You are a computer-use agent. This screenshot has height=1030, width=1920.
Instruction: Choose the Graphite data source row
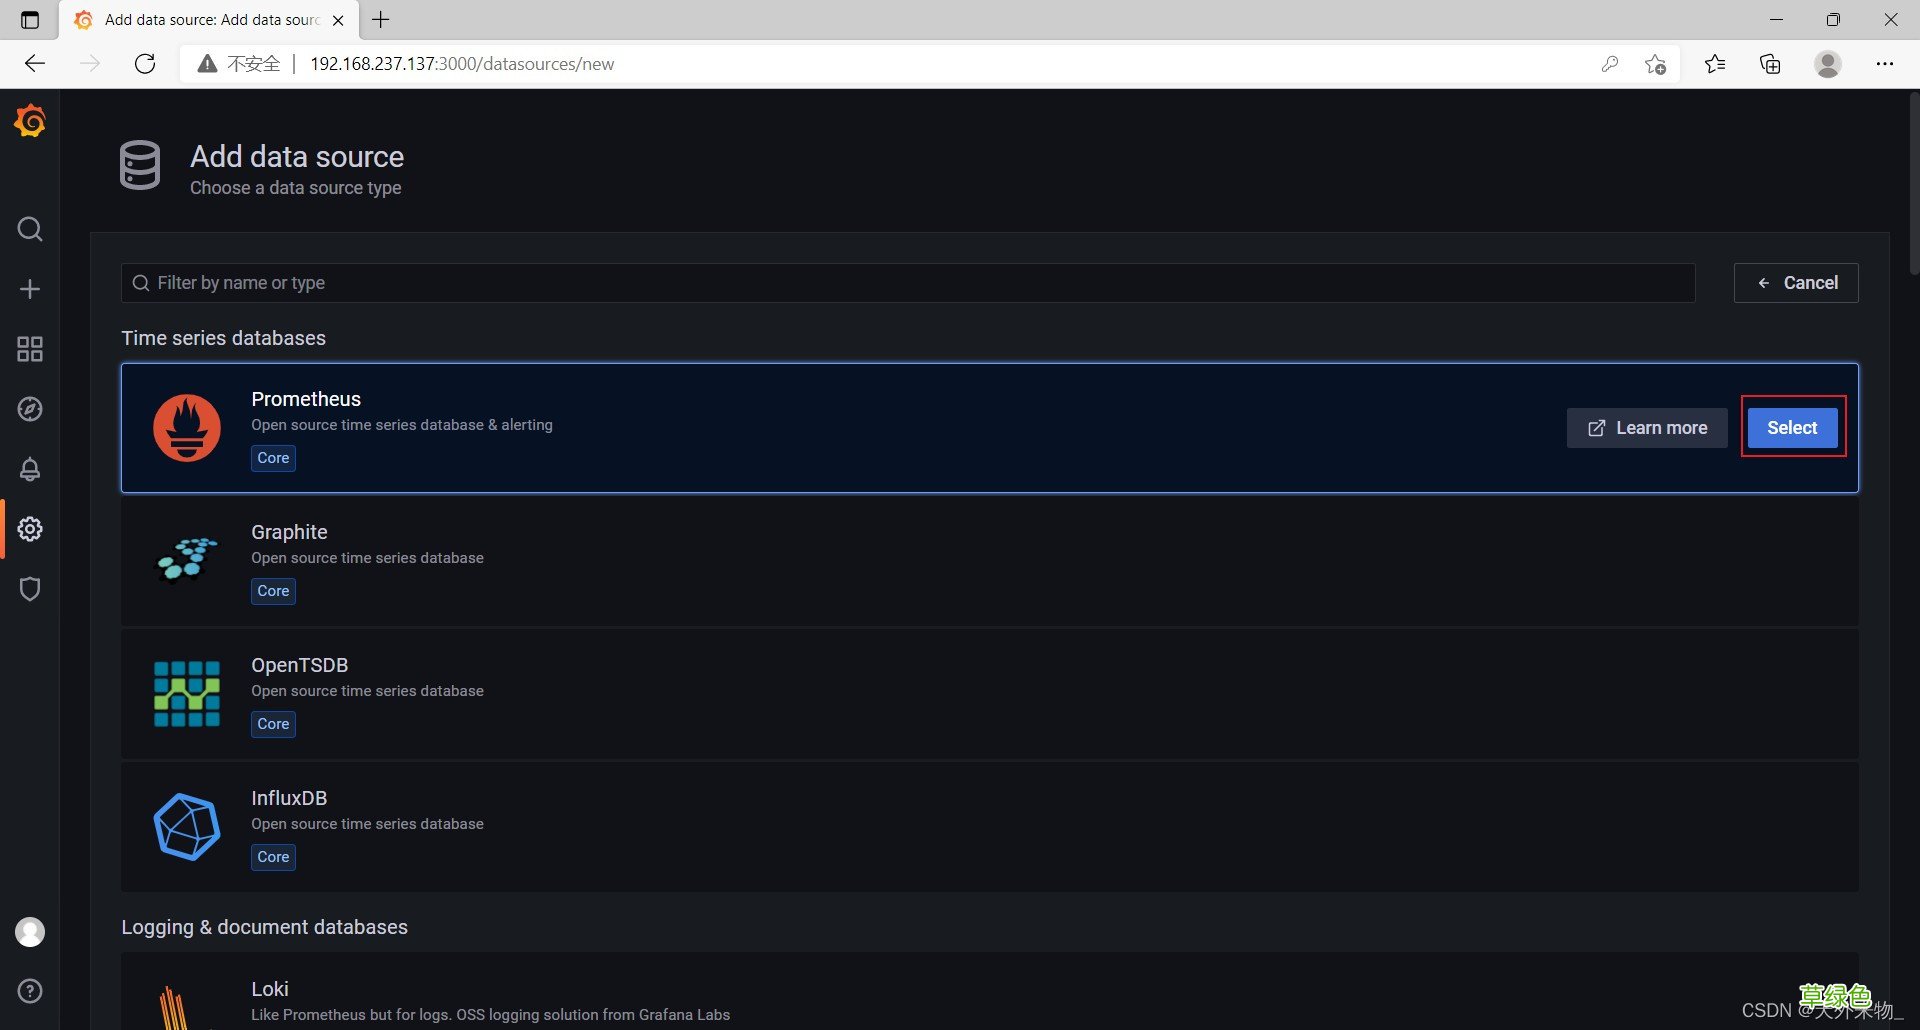point(990,561)
